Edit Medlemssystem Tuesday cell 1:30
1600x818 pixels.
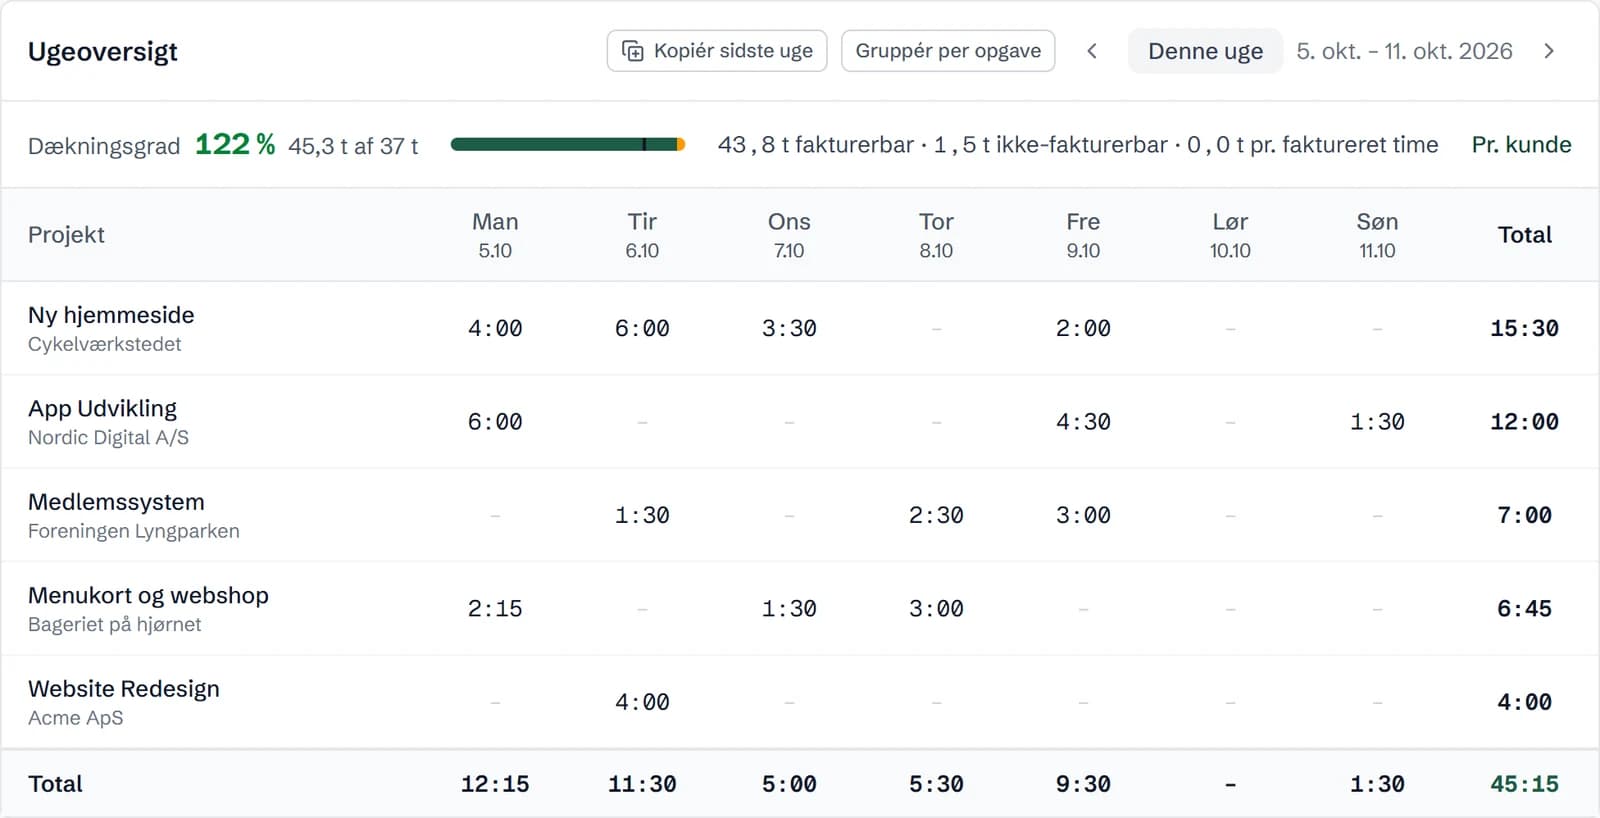coord(642,515)
